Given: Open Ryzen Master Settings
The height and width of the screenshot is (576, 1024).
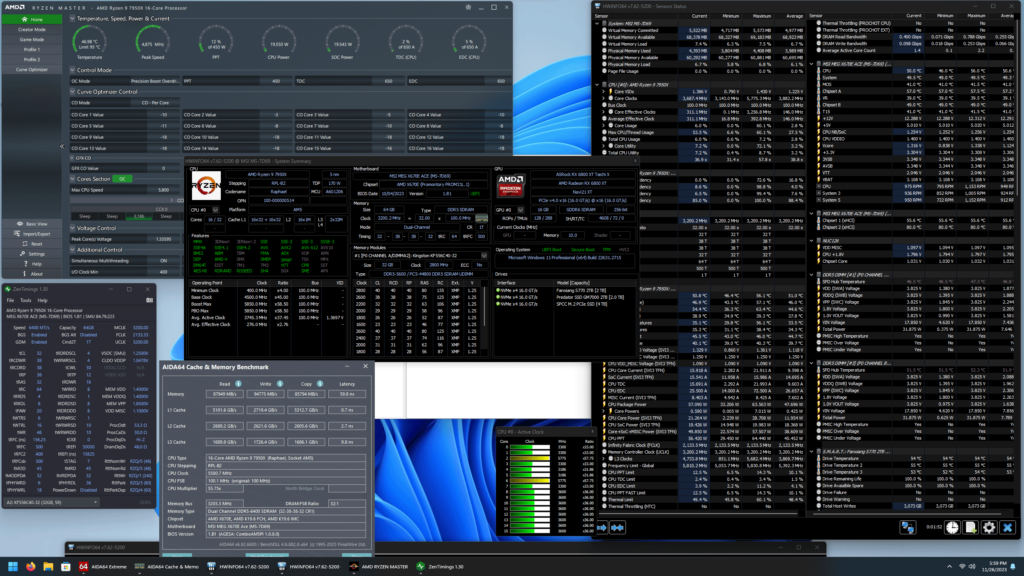Looking at the screenshot, I should (31, 254).
